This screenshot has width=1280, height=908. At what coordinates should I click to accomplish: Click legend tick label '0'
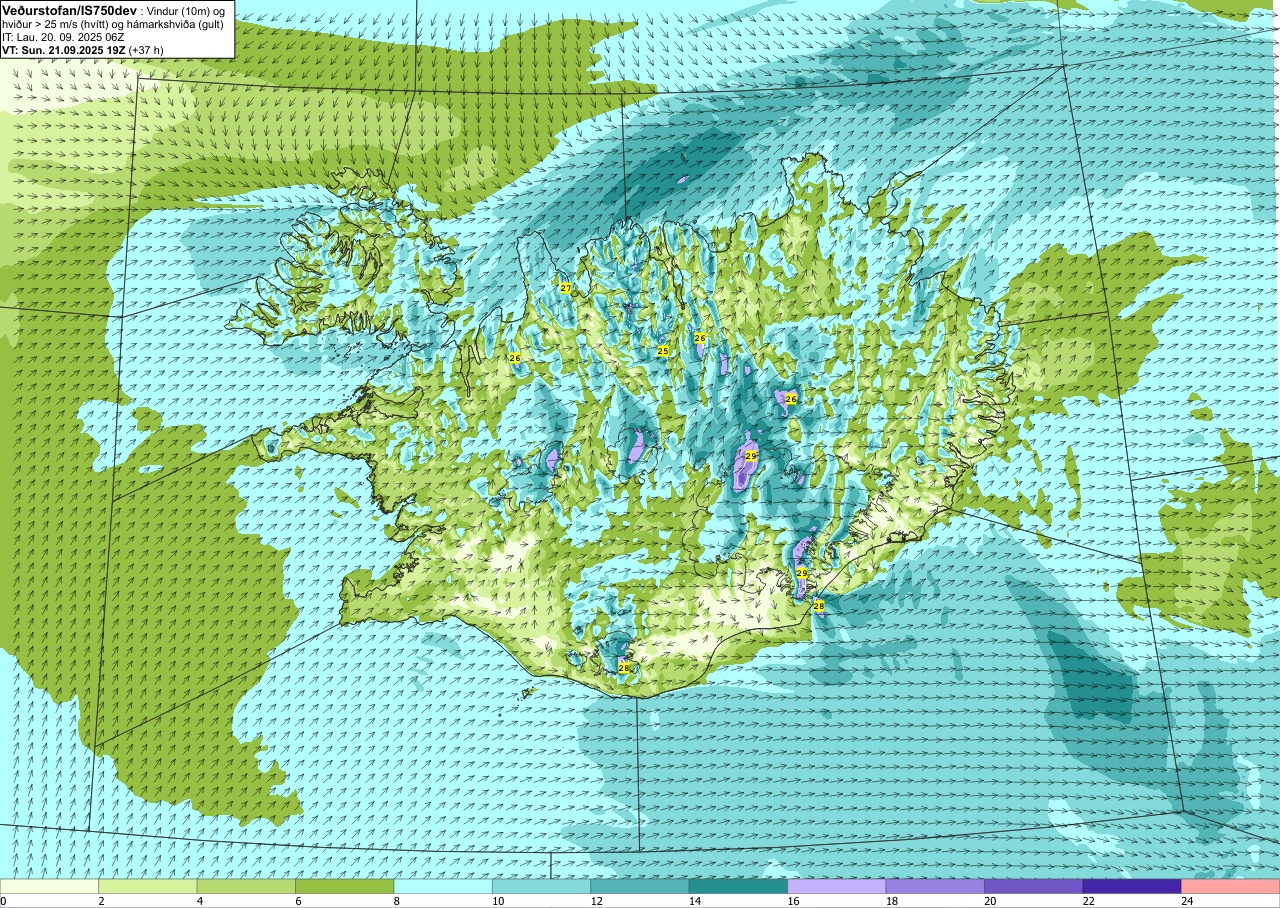3,901
